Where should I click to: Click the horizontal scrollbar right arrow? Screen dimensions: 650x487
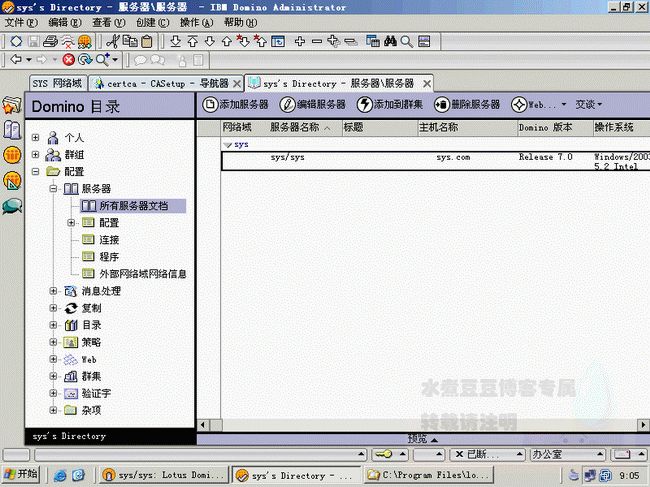[643, 425]
